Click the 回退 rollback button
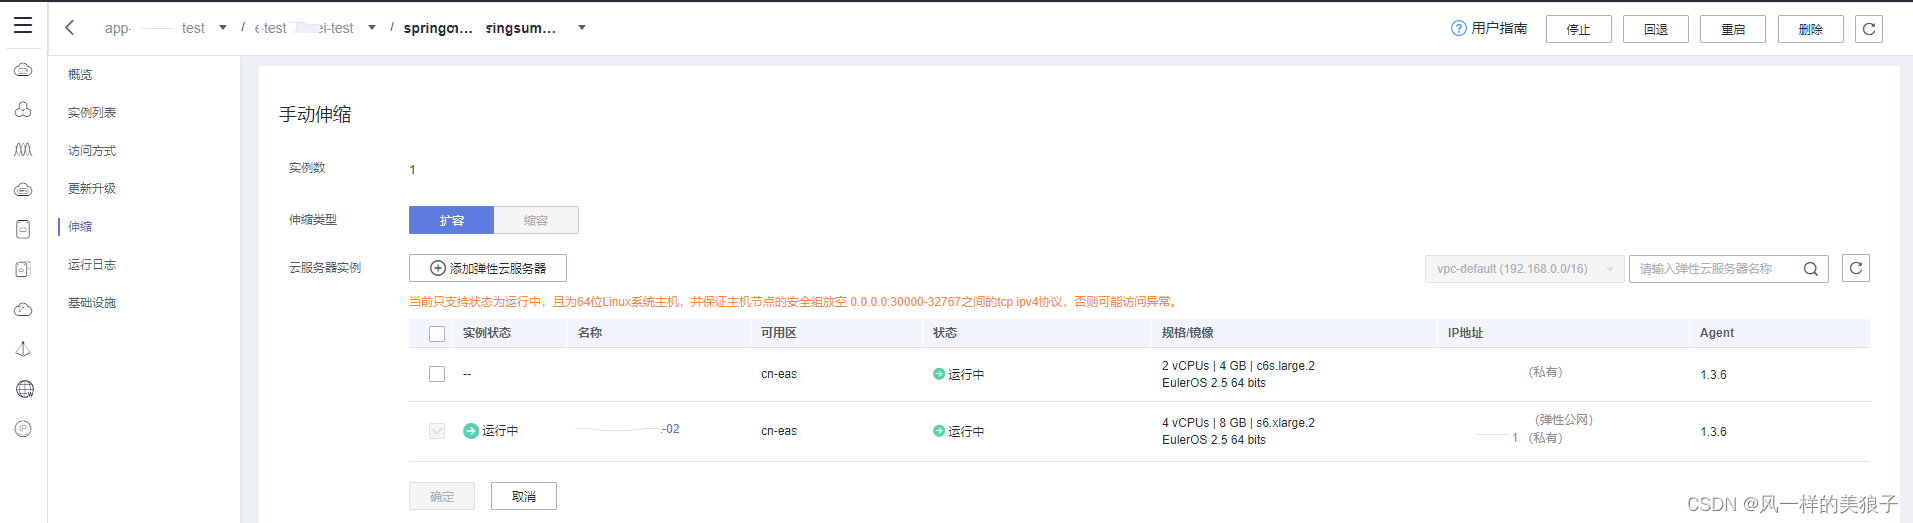Viewport: 1913px width, 523px height. (x=1656, y=29)
